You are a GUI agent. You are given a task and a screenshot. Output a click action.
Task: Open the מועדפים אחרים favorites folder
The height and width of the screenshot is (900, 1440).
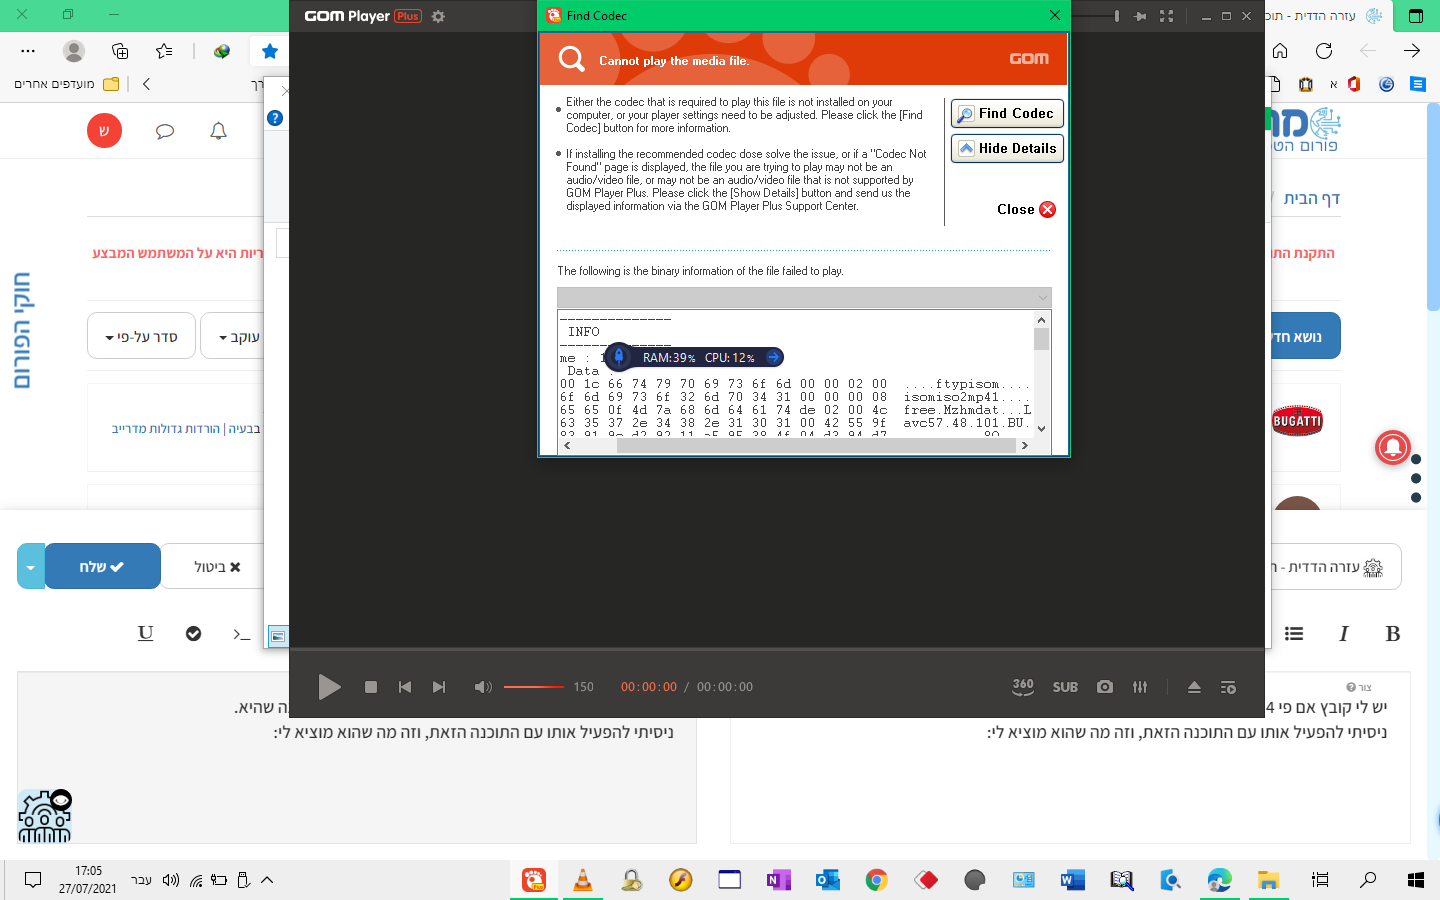pos(66,84)
